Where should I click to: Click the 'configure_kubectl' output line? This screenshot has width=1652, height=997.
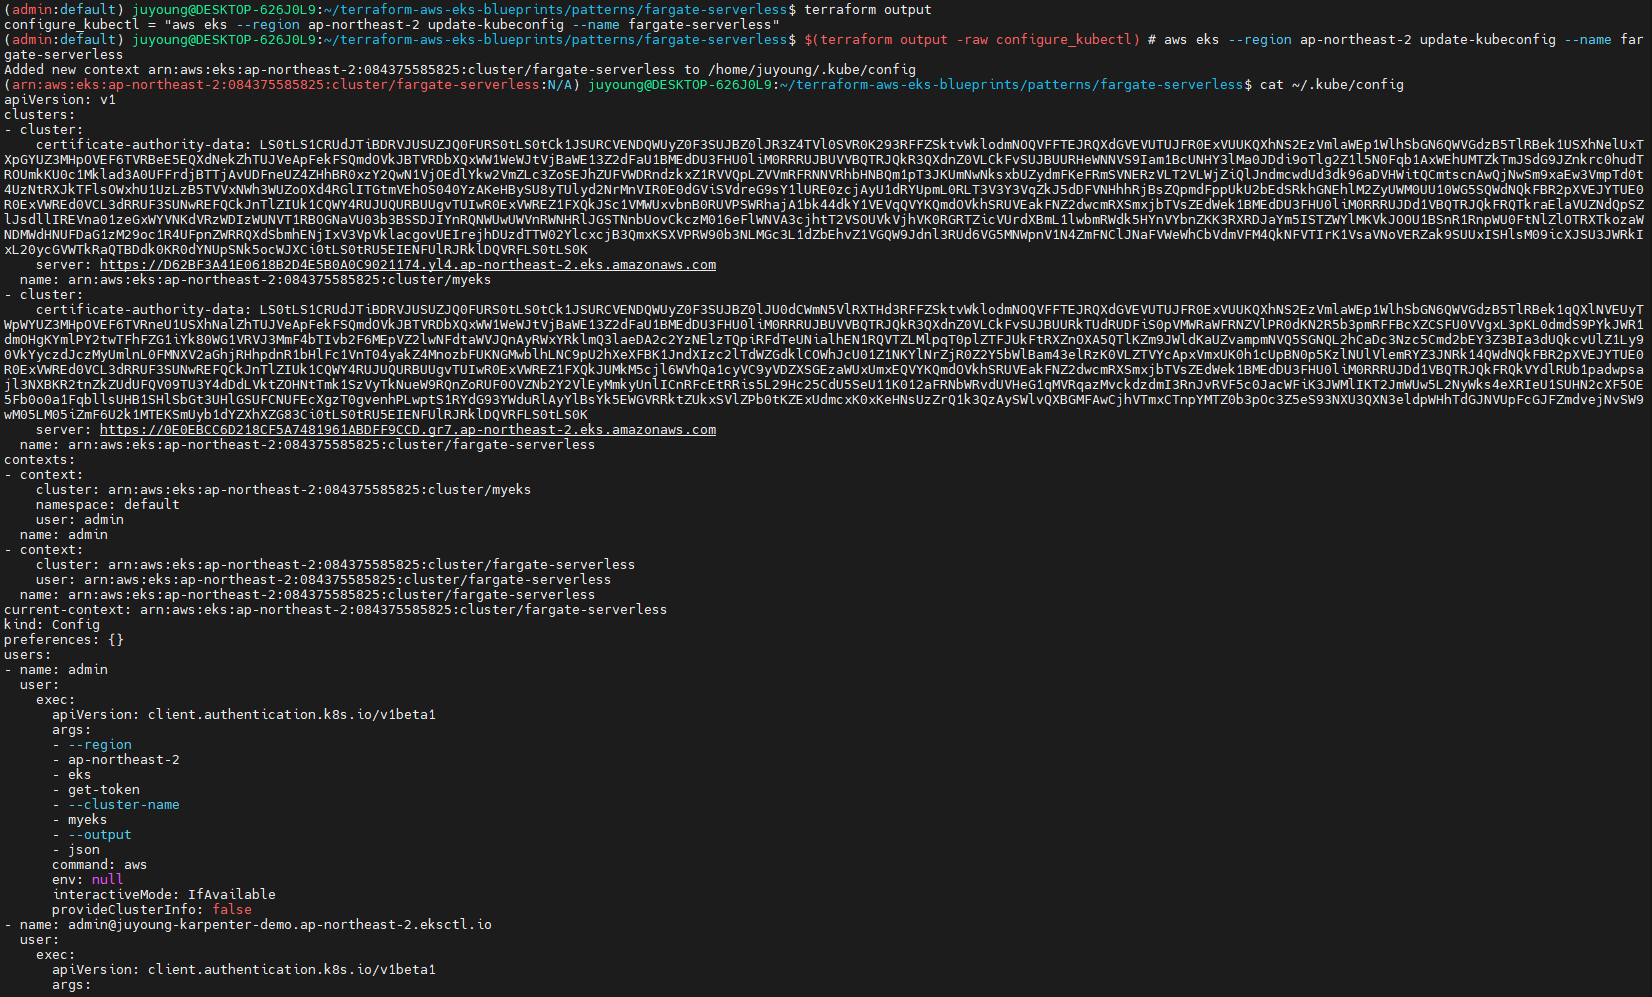pos(392,25)
